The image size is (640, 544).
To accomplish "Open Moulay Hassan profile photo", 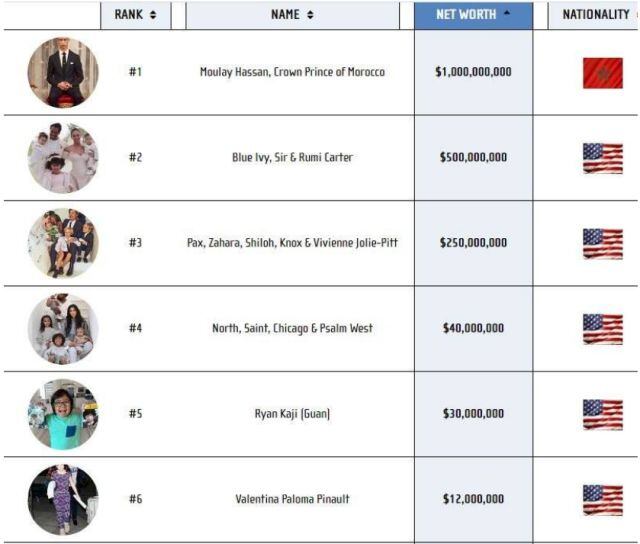I will coord(63,73).
